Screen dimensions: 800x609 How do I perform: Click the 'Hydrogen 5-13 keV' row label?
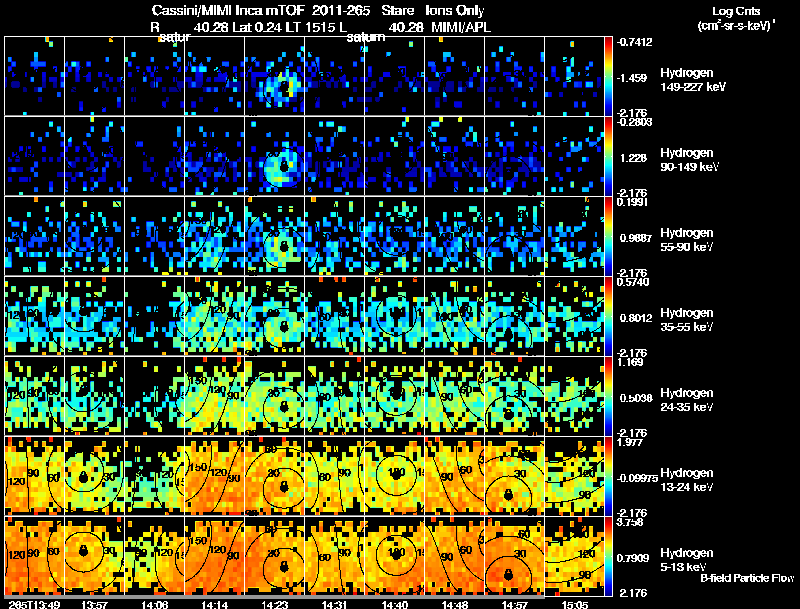point(687,560)
